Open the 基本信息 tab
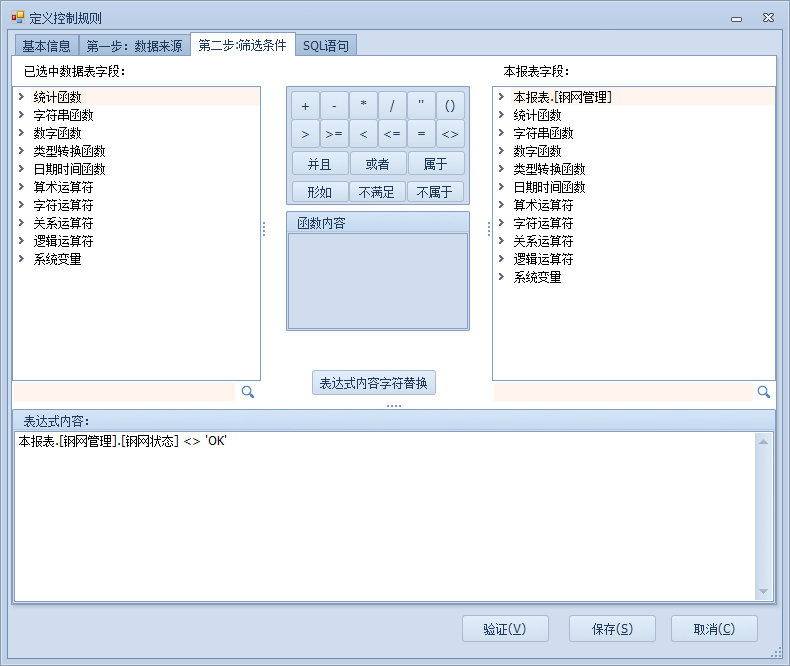Viewport: 790px width, 666px height. (x=46, y=46)
